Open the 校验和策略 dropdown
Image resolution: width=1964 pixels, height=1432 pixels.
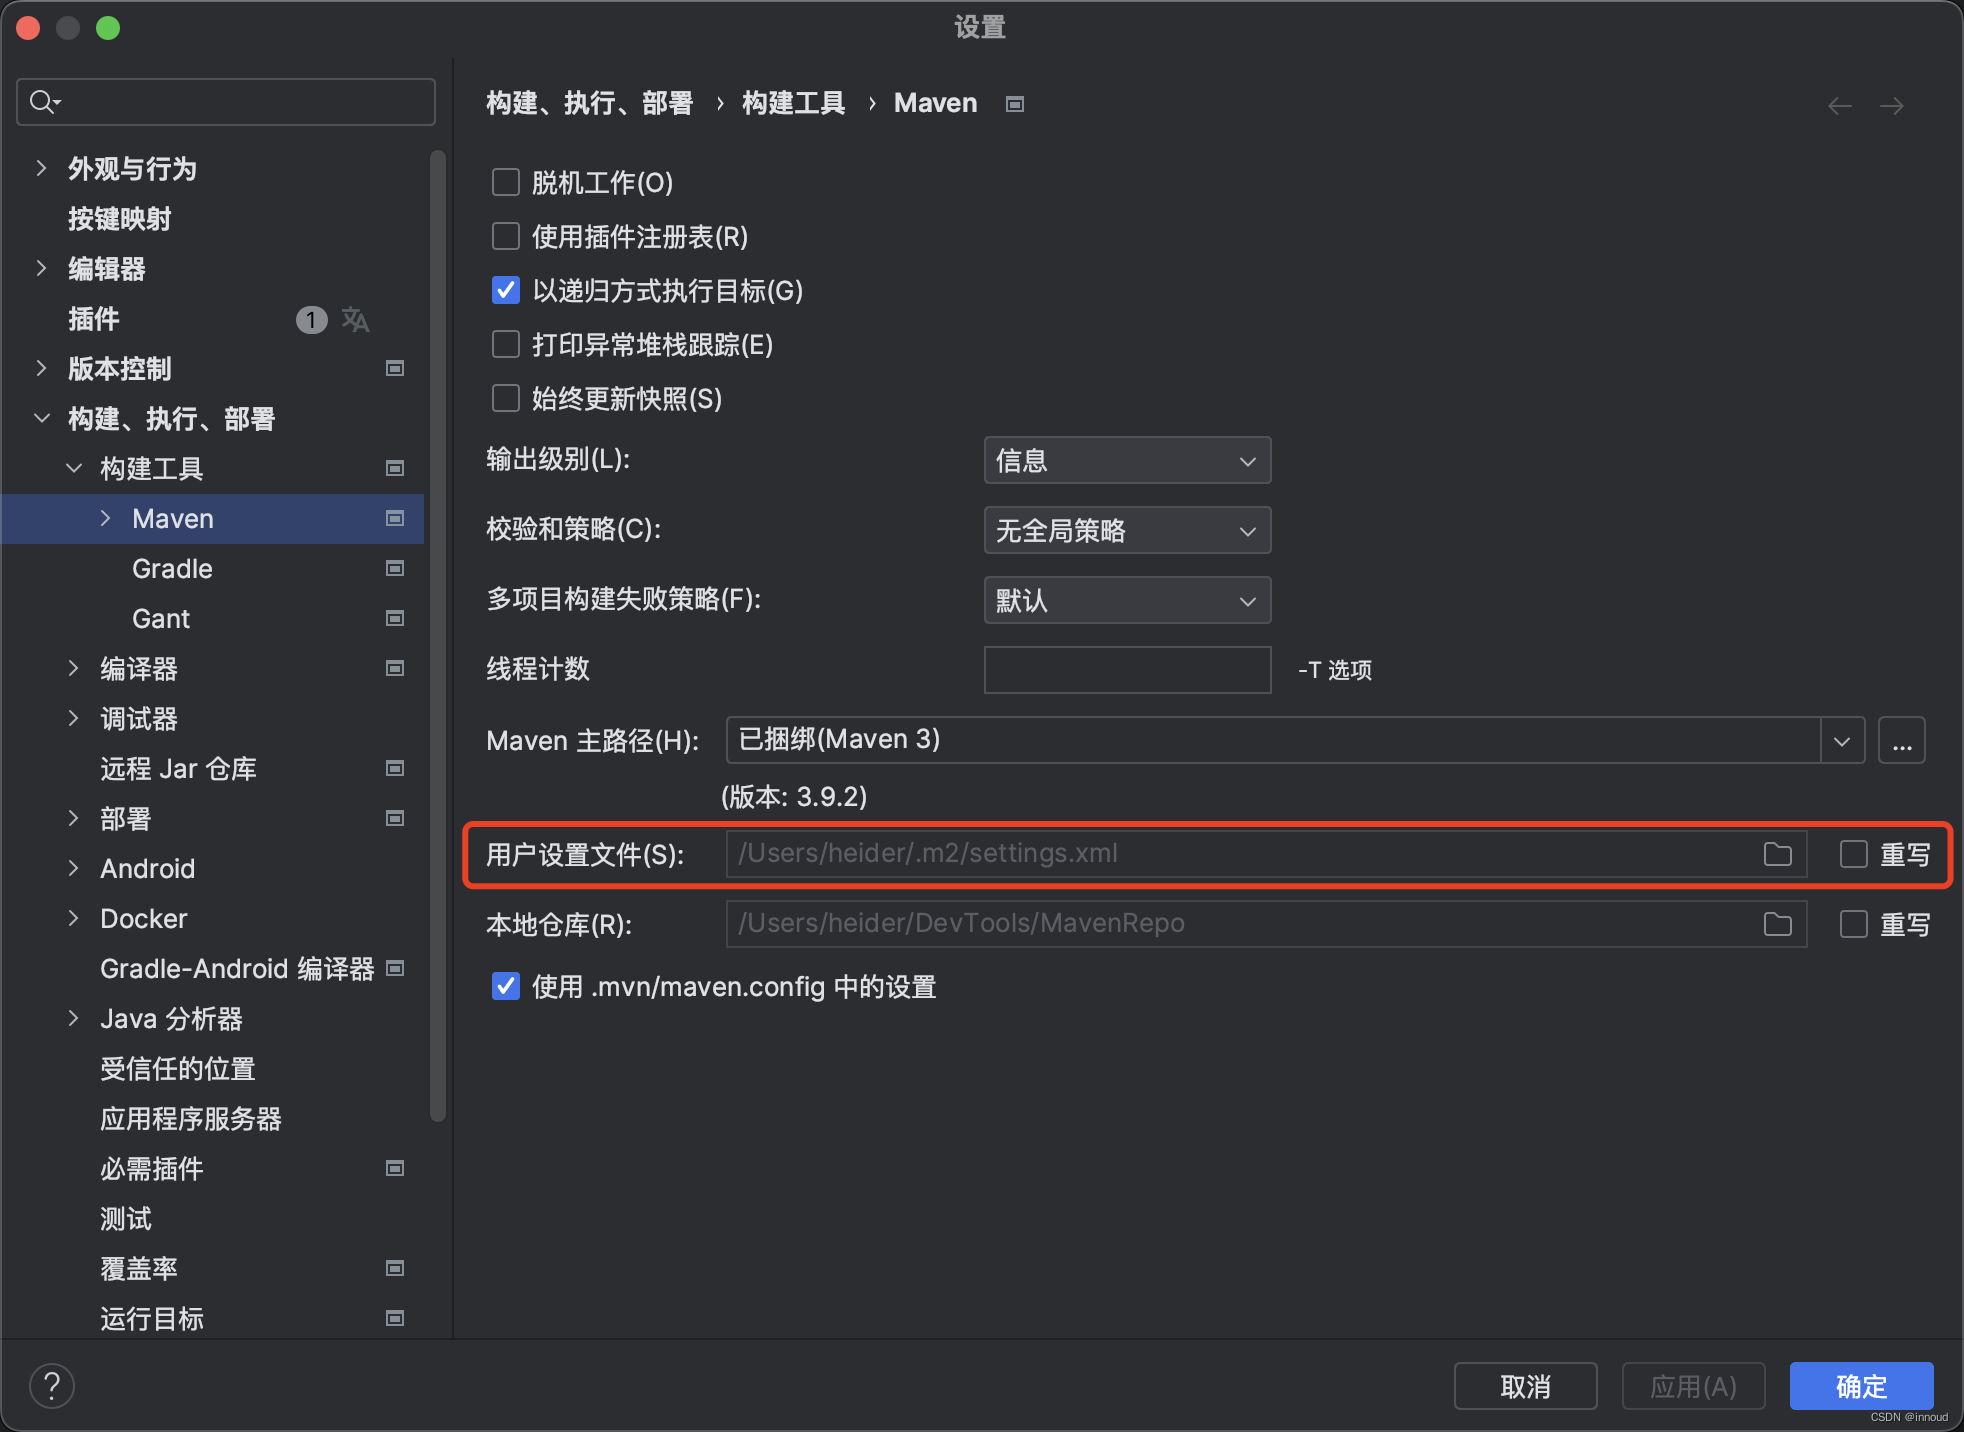pos(1127,530)
